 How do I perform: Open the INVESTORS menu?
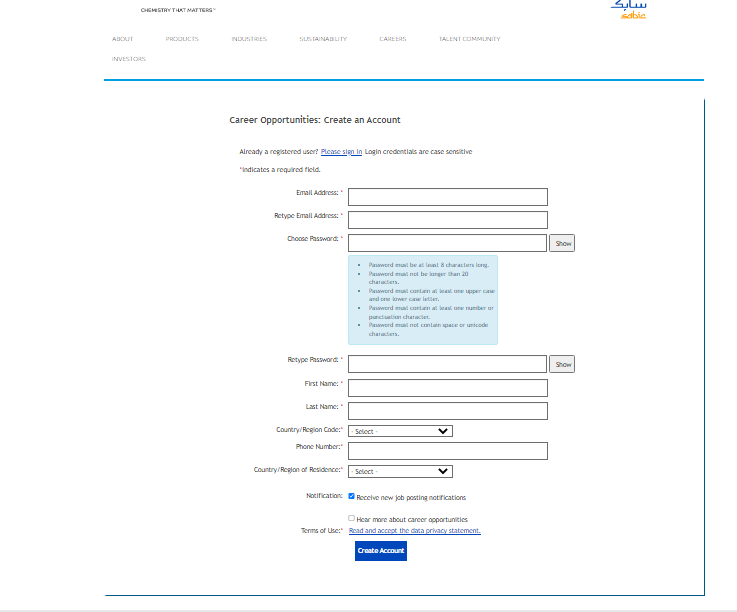coord(129,59)
